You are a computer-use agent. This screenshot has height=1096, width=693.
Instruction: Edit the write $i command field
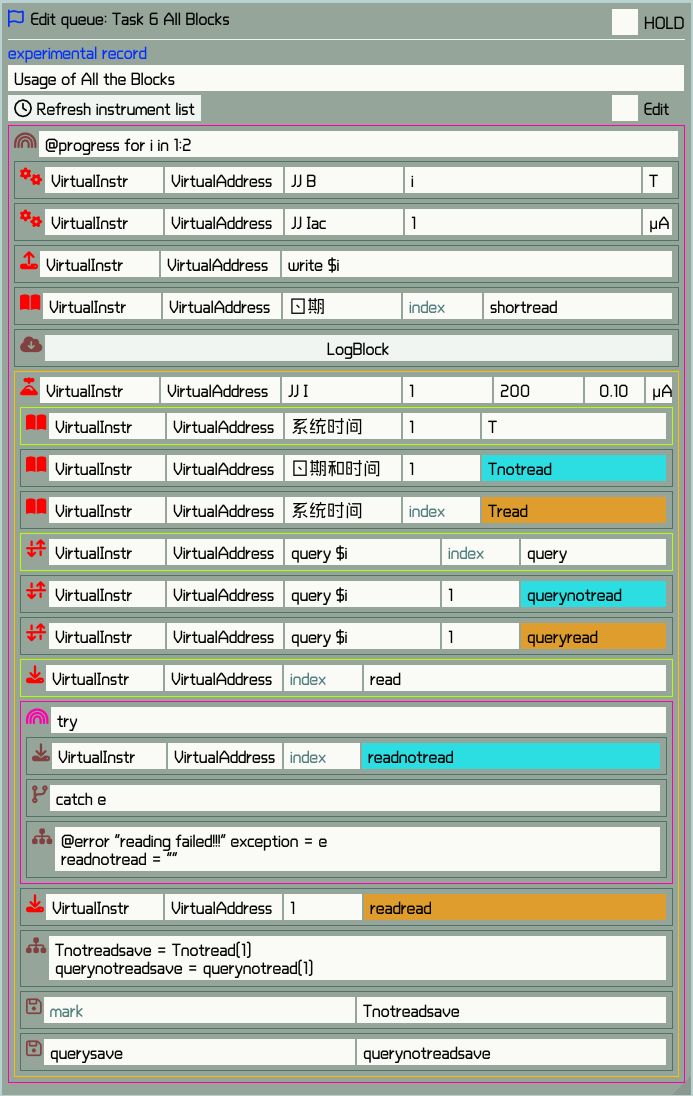[x=476, y=265]
